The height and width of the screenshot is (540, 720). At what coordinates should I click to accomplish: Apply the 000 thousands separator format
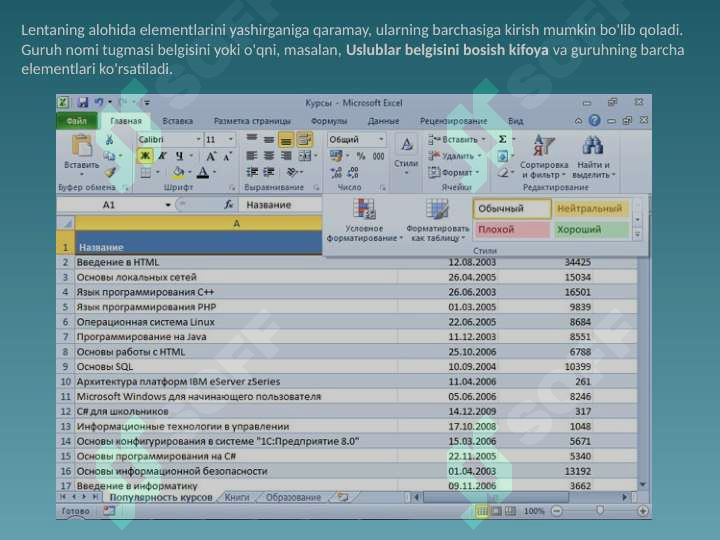[x=378, y=157]
